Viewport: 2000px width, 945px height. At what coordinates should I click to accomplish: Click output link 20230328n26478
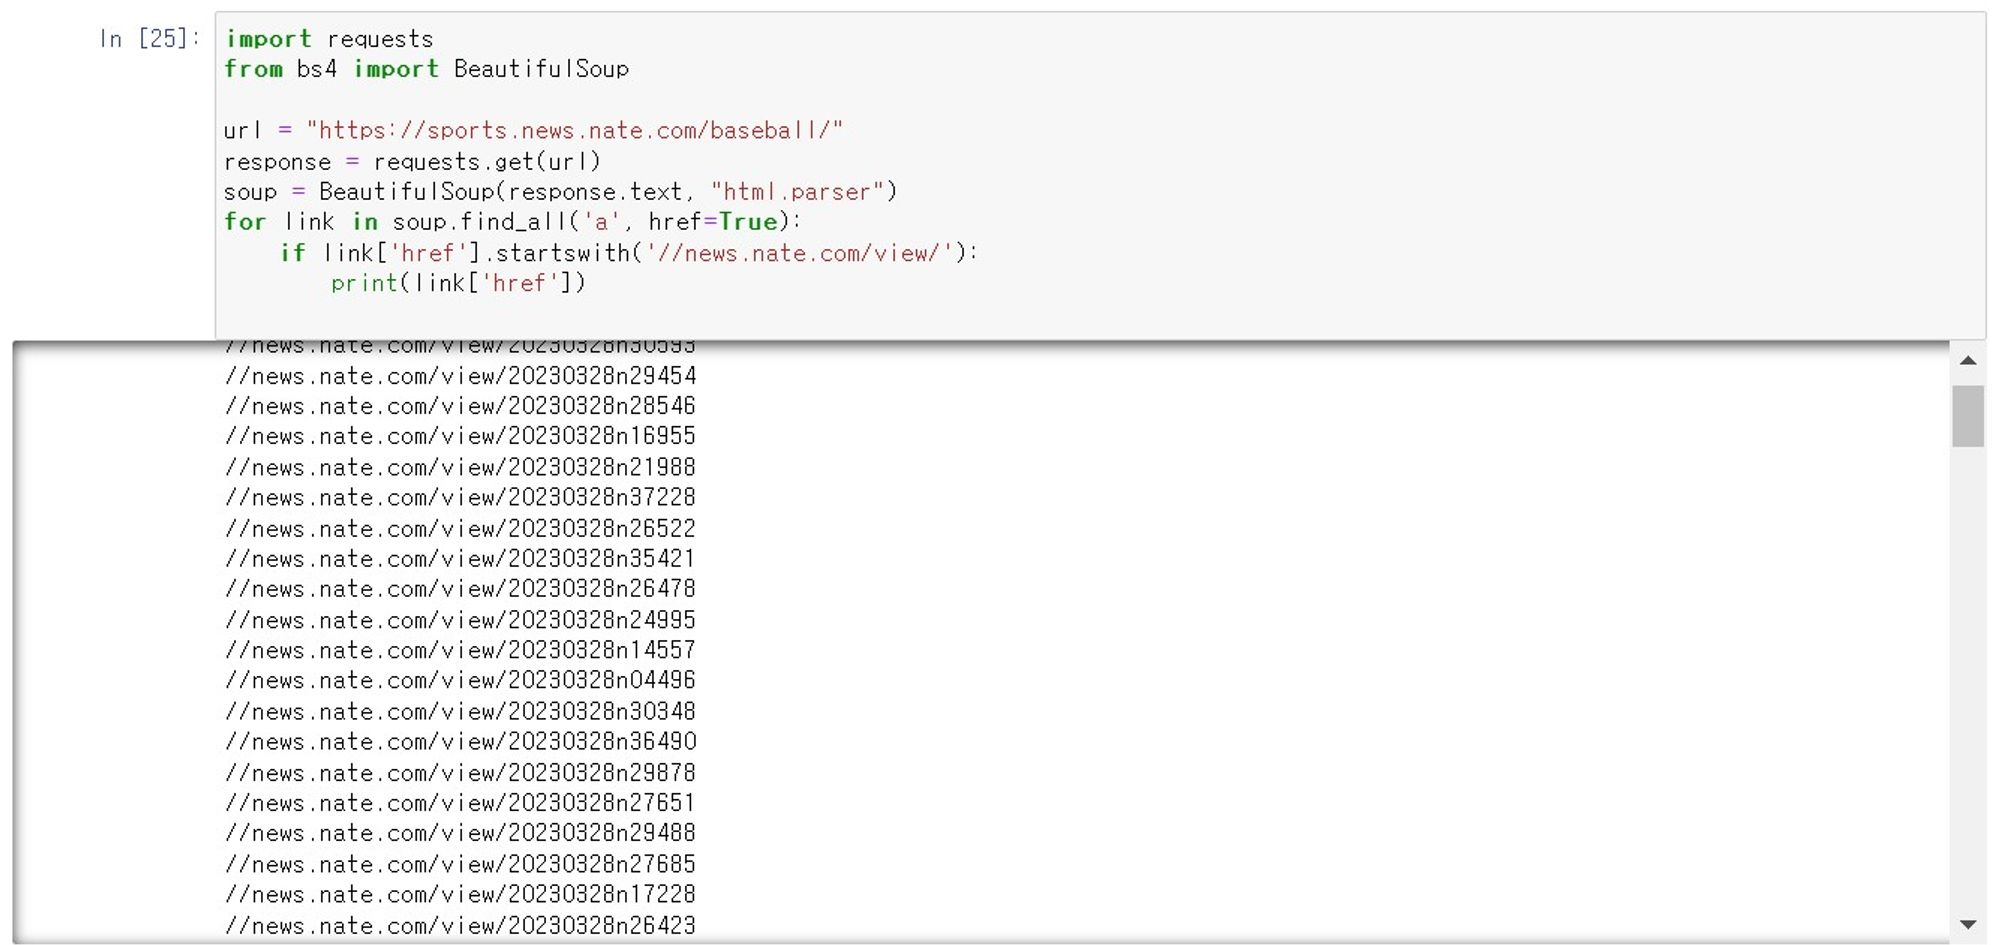[x=461, y=589]
